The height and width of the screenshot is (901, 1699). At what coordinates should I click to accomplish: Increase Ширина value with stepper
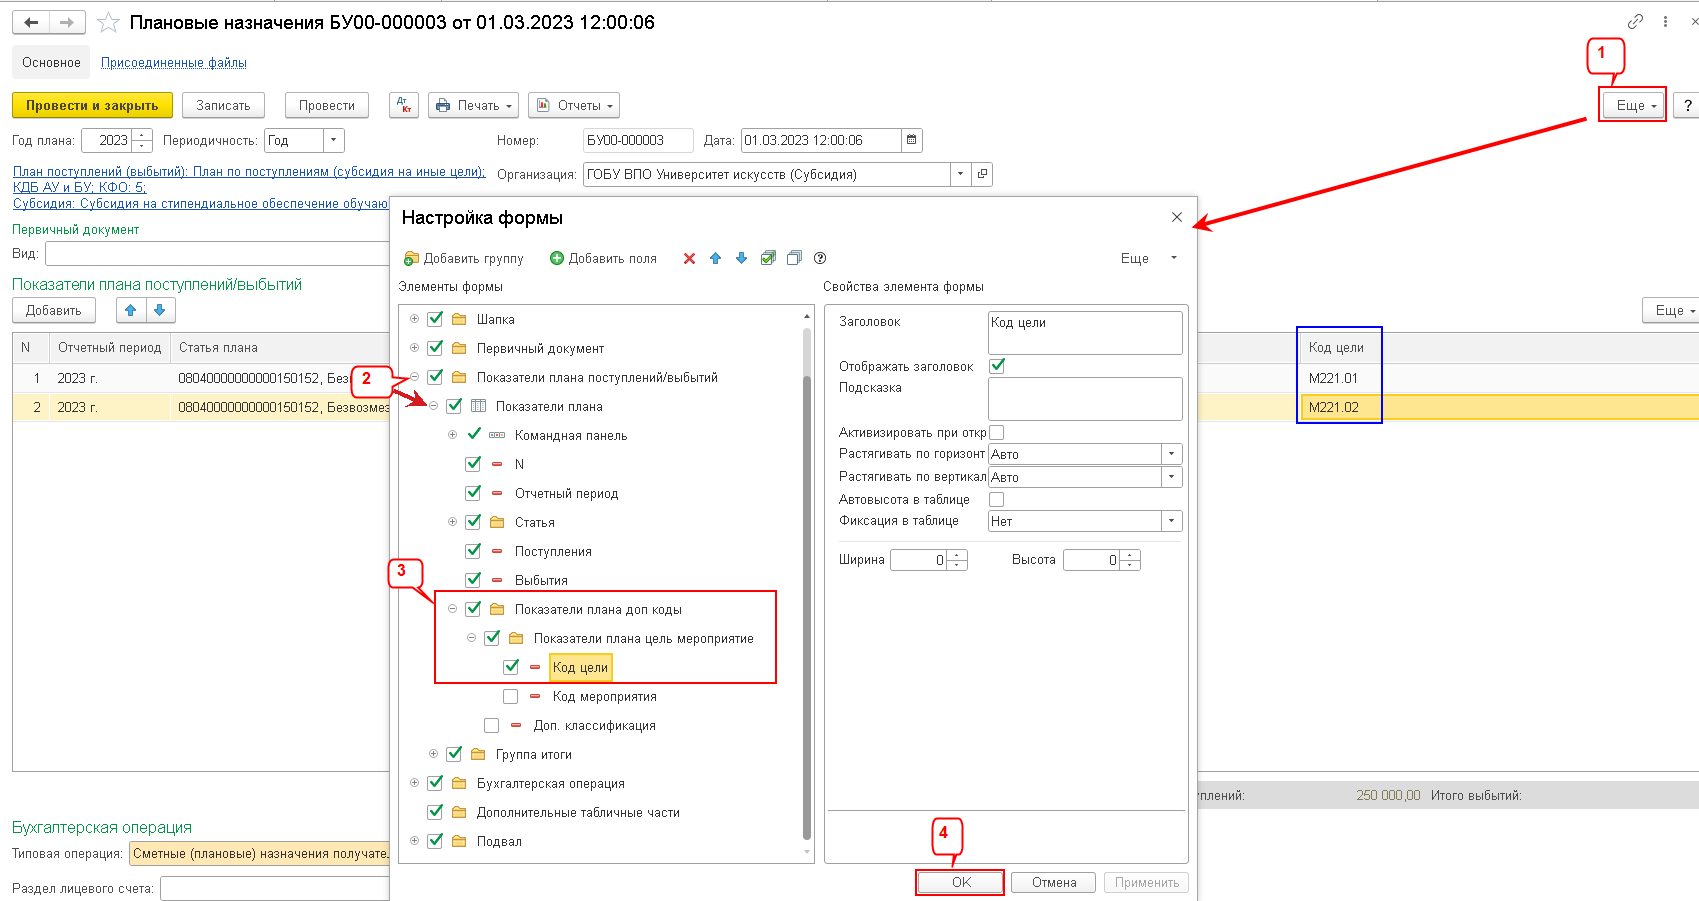click(x=957, y=555)
